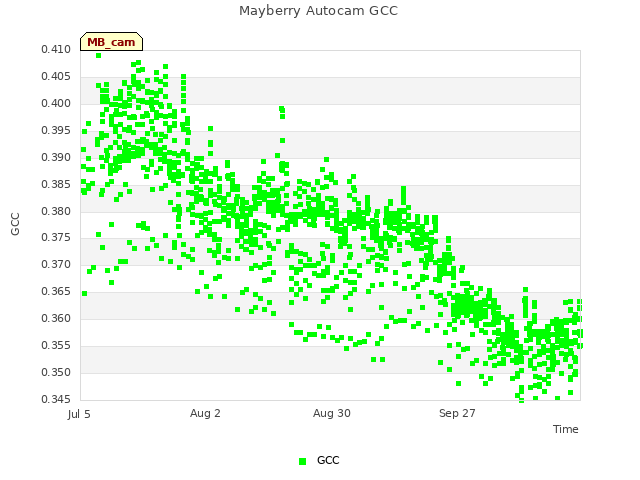Click the 0.350 y-axis value
Screen dimensions: 640x480
56,372
